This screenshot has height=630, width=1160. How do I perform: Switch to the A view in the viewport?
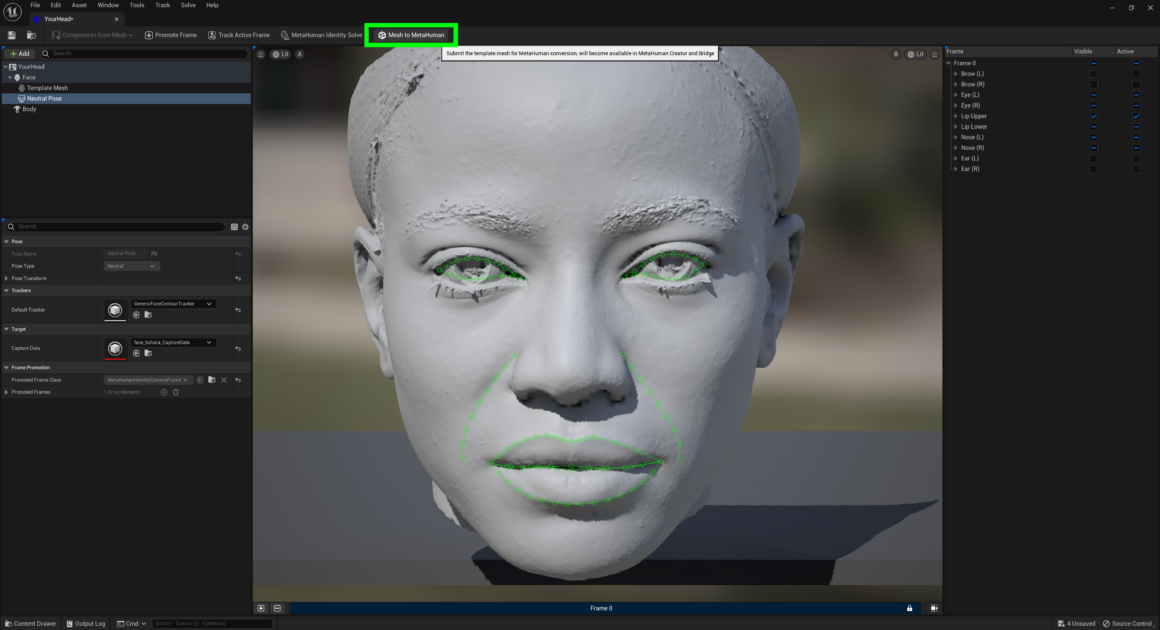click(300, 54)
